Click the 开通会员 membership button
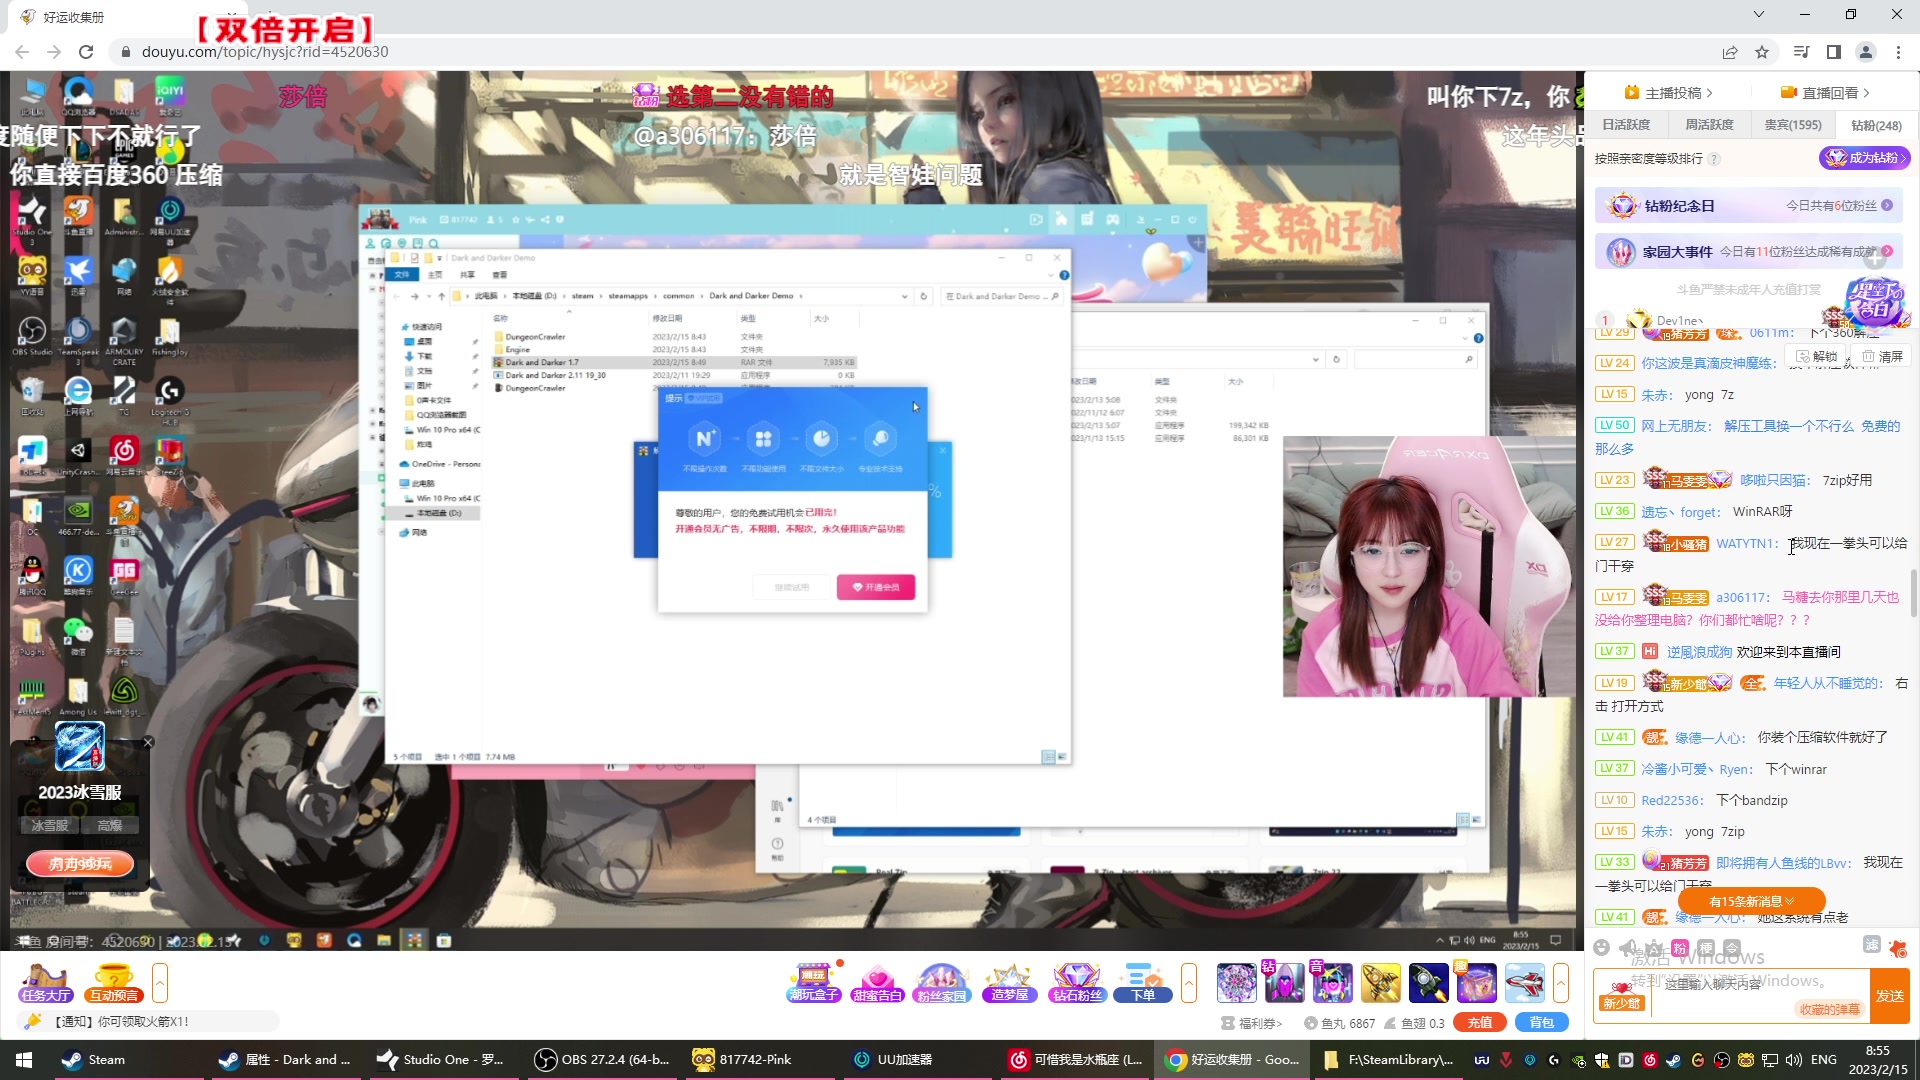 [x=877, y=587]
